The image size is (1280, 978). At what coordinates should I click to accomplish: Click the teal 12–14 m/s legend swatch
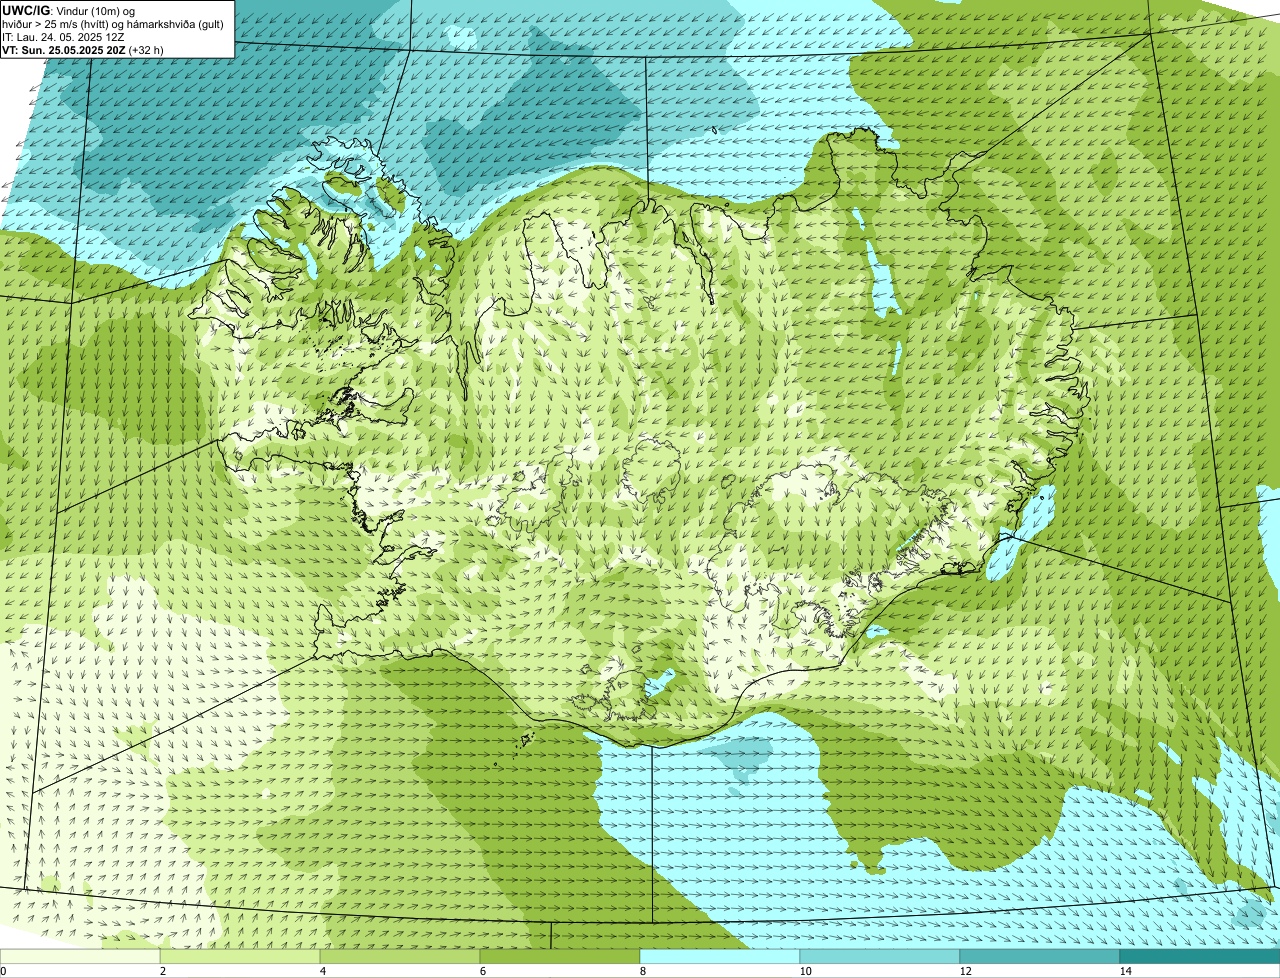pos(1040,956)
